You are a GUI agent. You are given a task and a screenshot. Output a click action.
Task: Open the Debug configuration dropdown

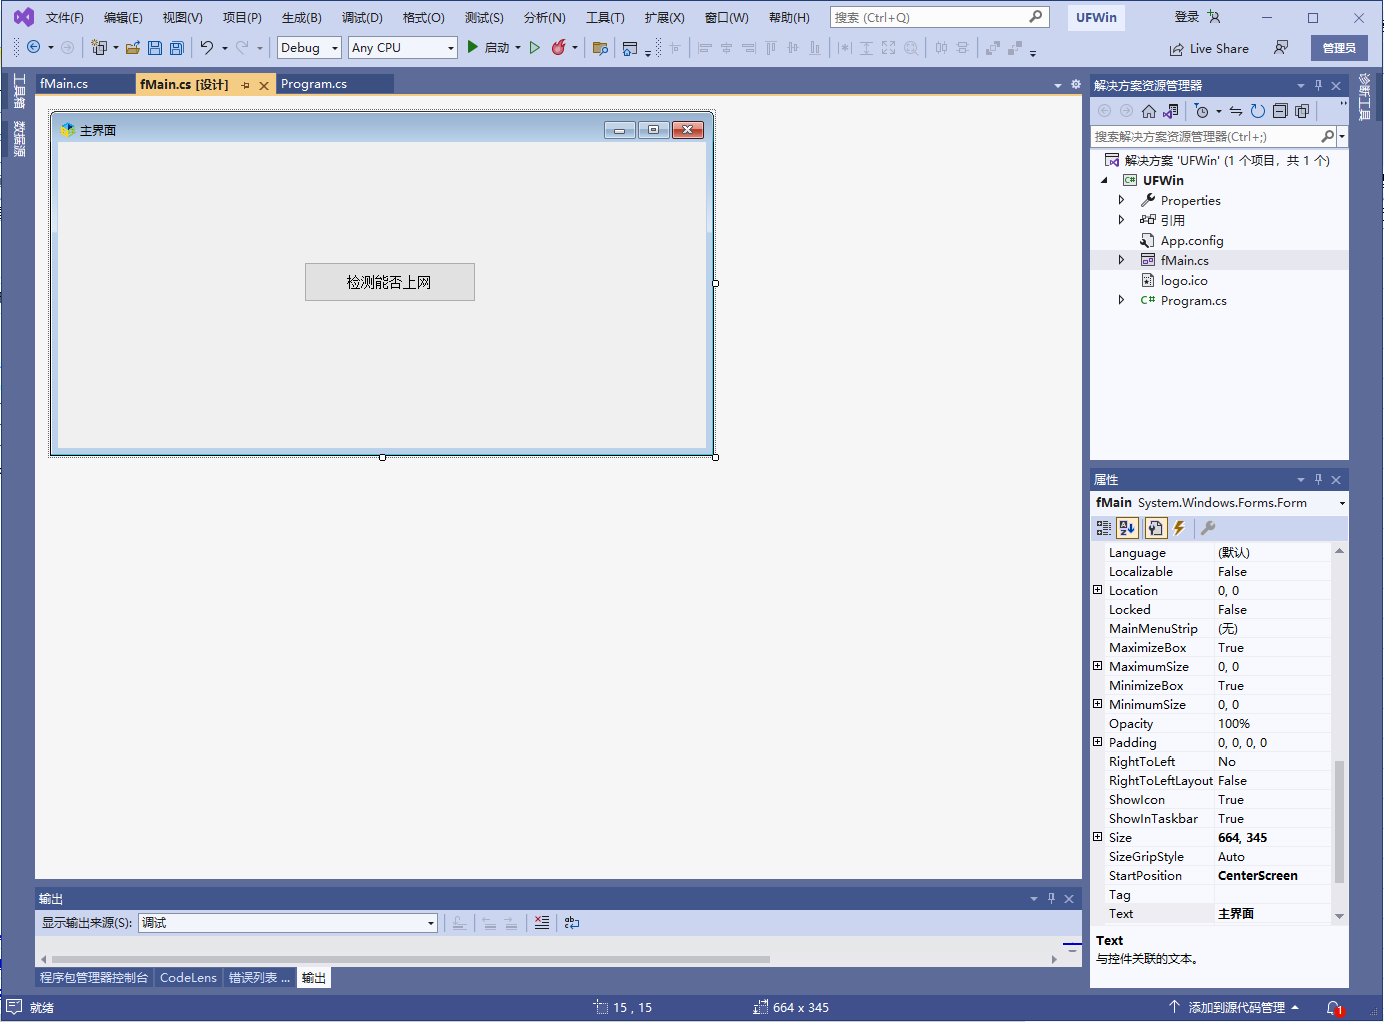310,47
